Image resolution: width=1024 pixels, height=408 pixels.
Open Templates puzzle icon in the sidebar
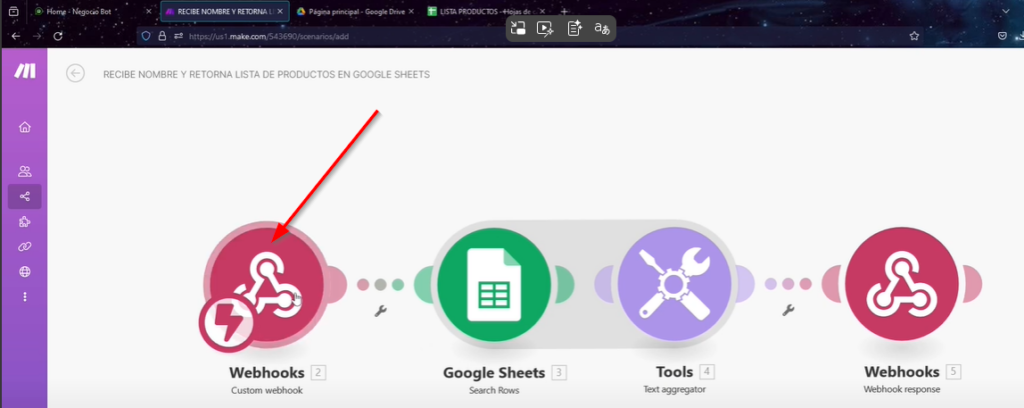[25, 222]
